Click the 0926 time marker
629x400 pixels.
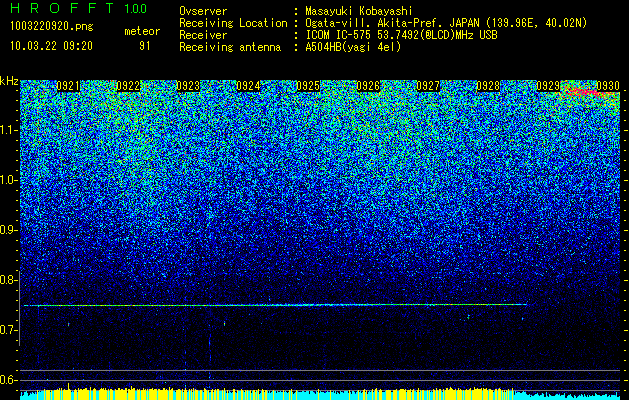point(368,86)
